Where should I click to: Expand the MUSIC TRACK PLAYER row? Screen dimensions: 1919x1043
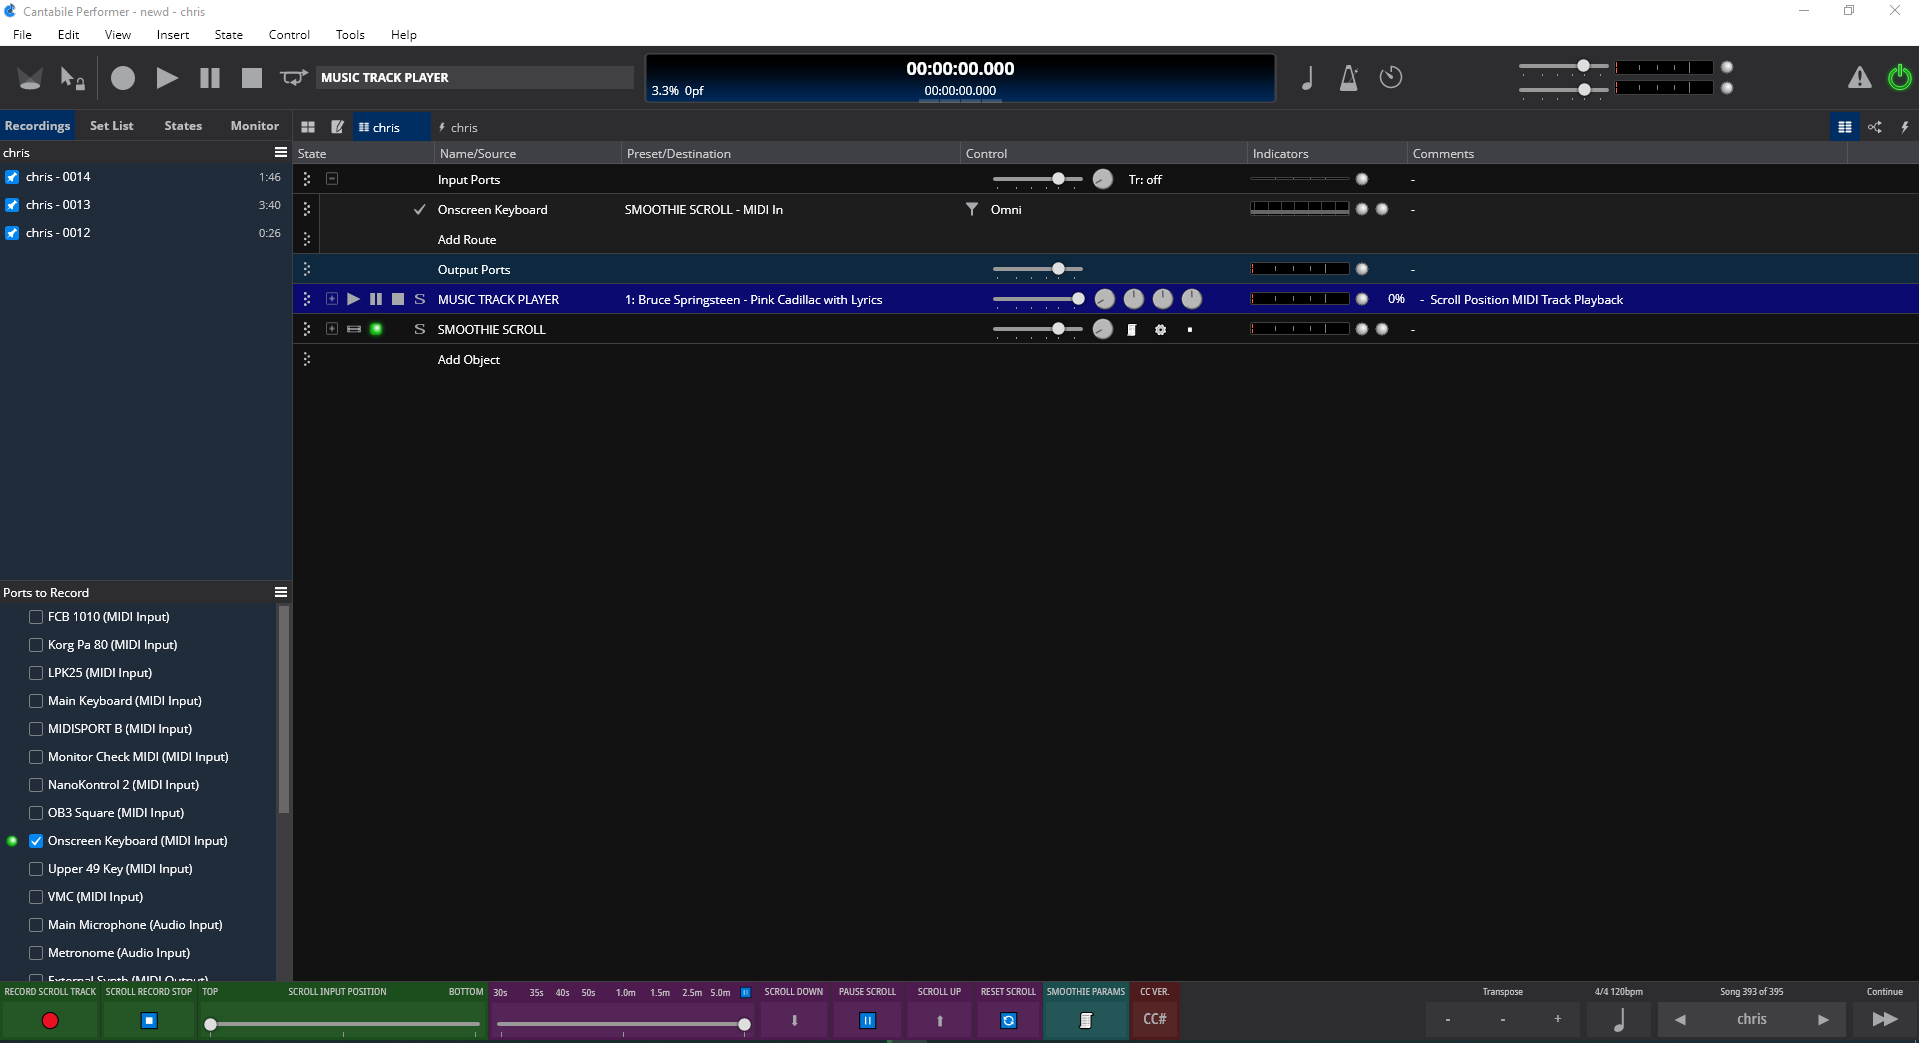click(x=332, y=299)
